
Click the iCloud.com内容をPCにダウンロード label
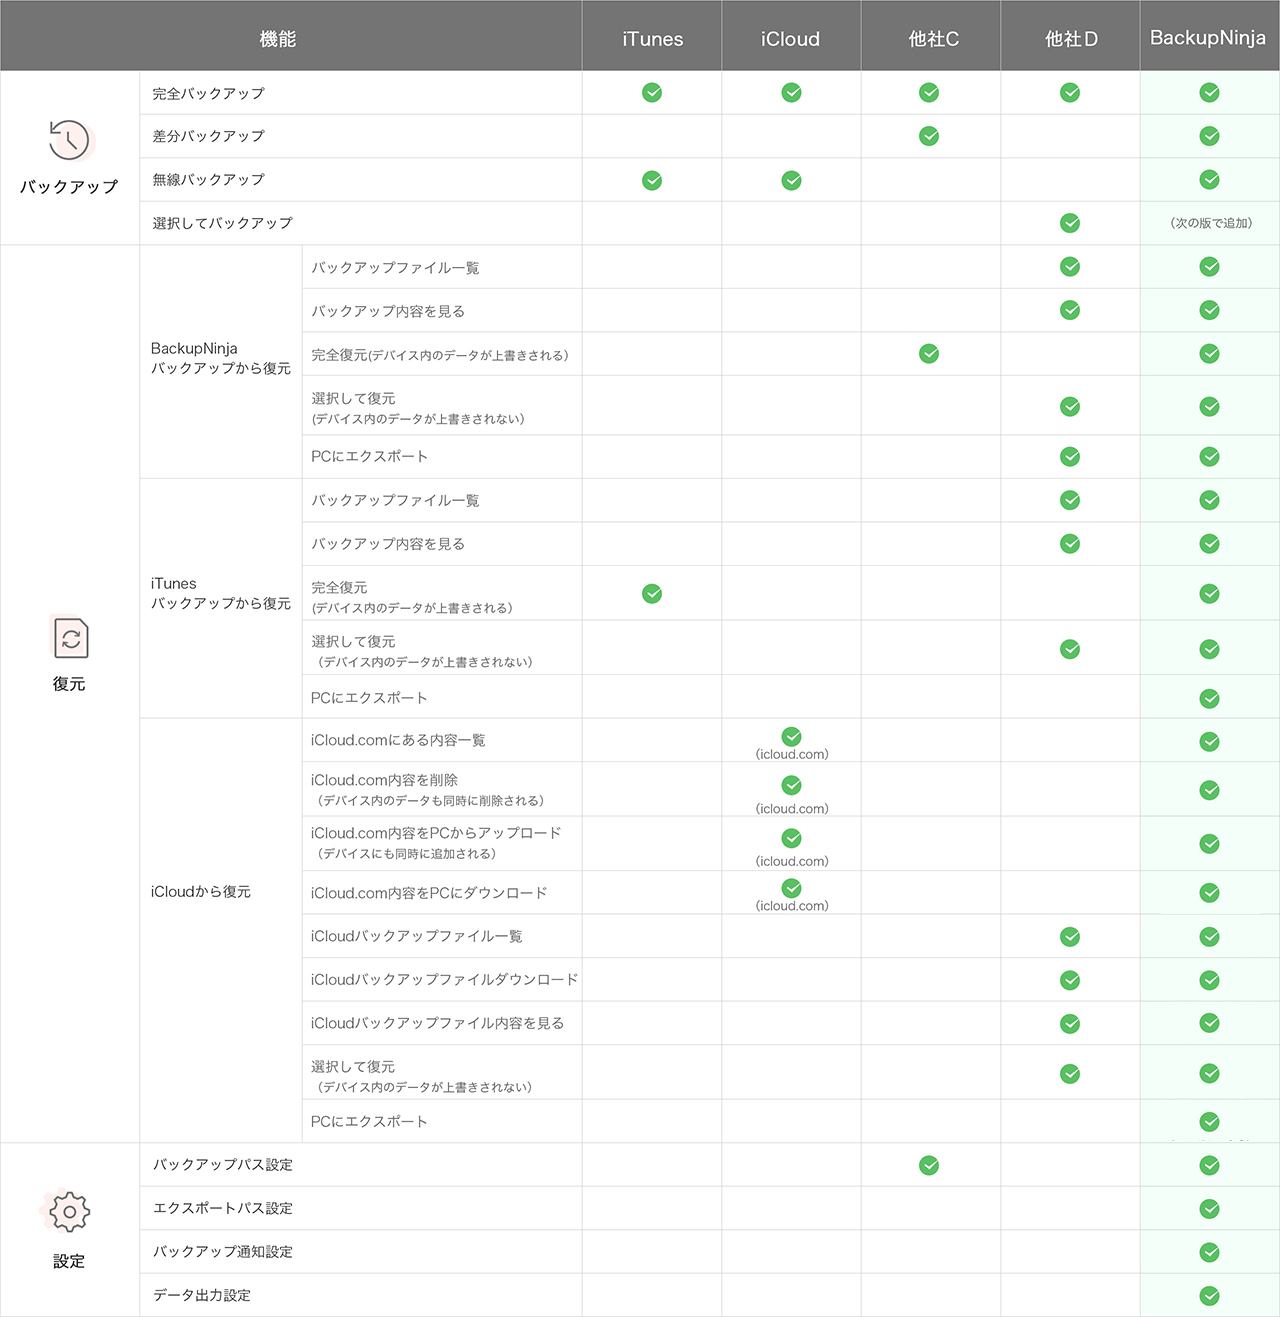(x=429, y=893)
